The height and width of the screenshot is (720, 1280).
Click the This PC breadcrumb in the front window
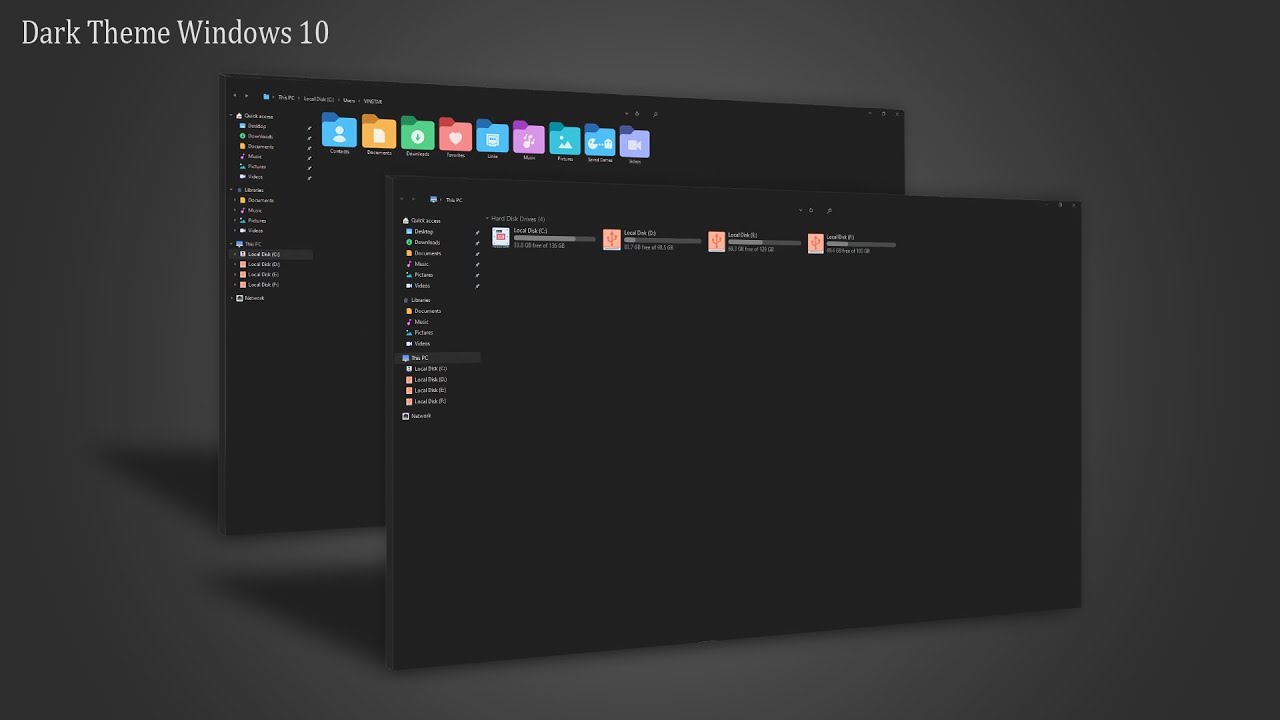pyautogui.click(x=454, y=200)
